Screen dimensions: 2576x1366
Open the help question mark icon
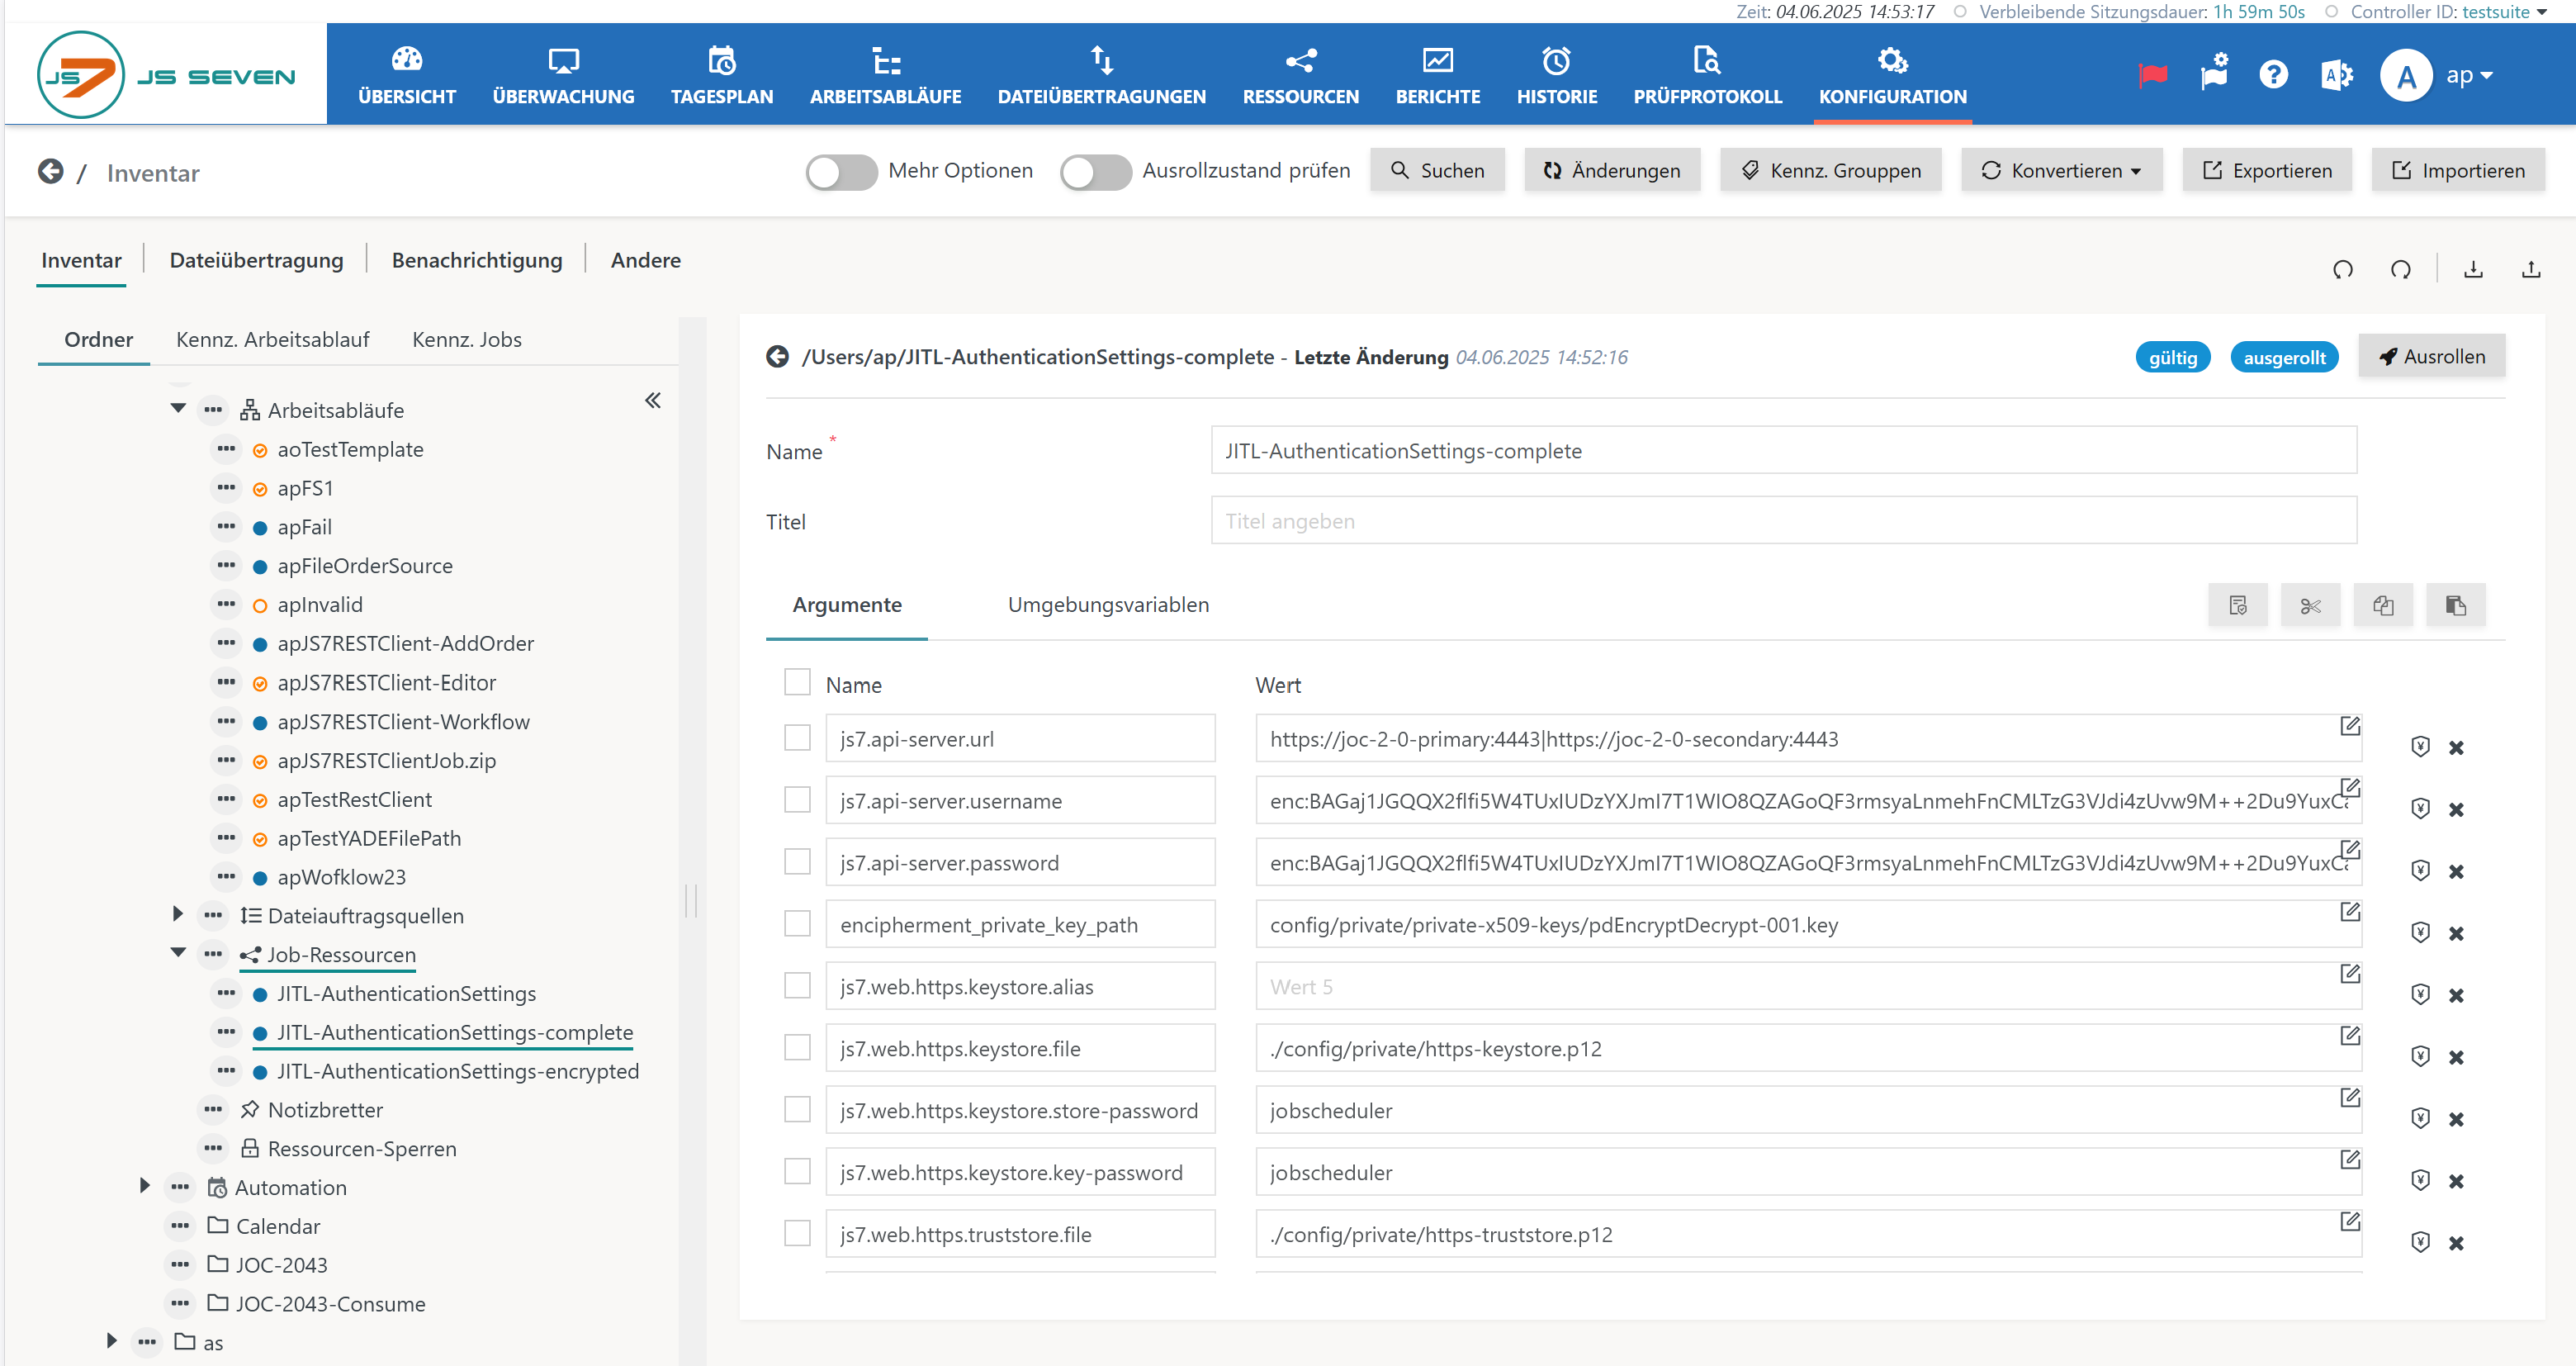pos(2273,74)
